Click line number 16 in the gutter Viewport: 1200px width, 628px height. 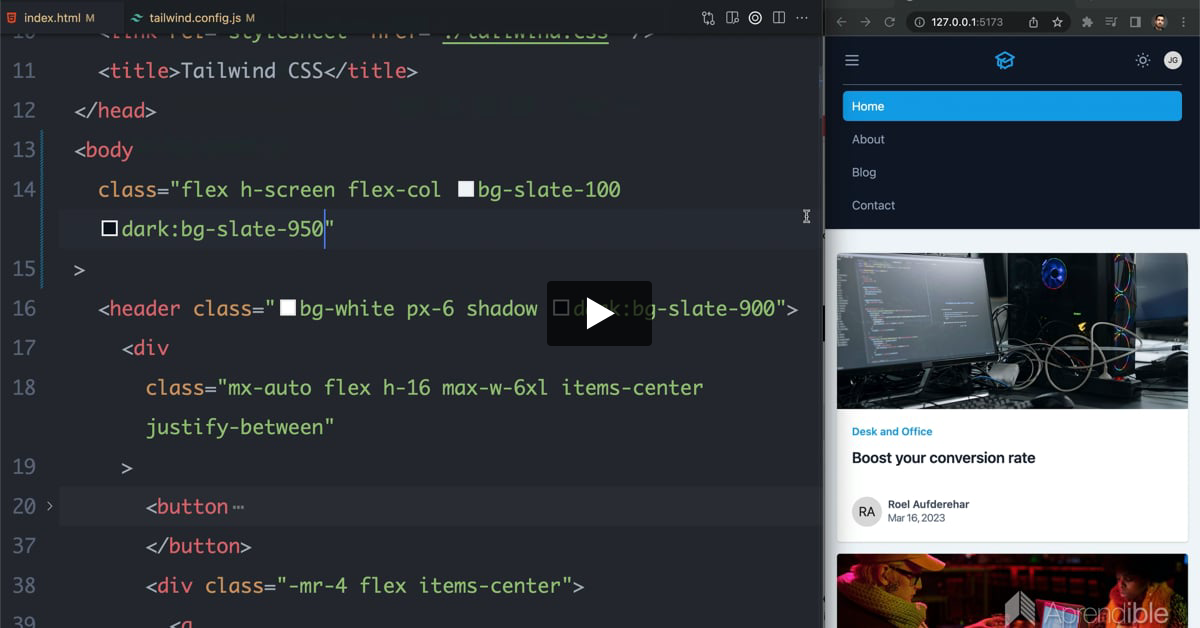point(23,308)
